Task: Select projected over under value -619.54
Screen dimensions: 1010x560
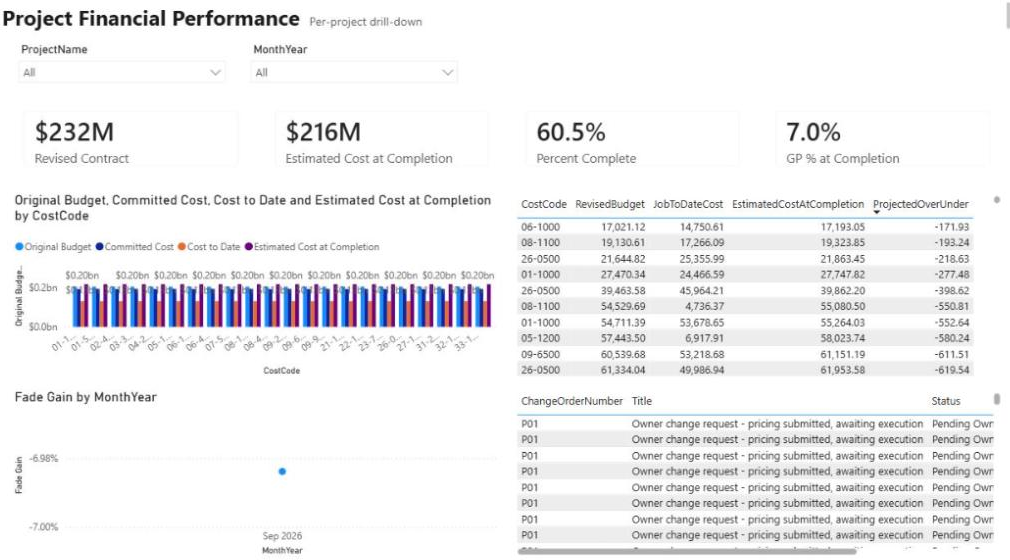Action: coord(952,371)
